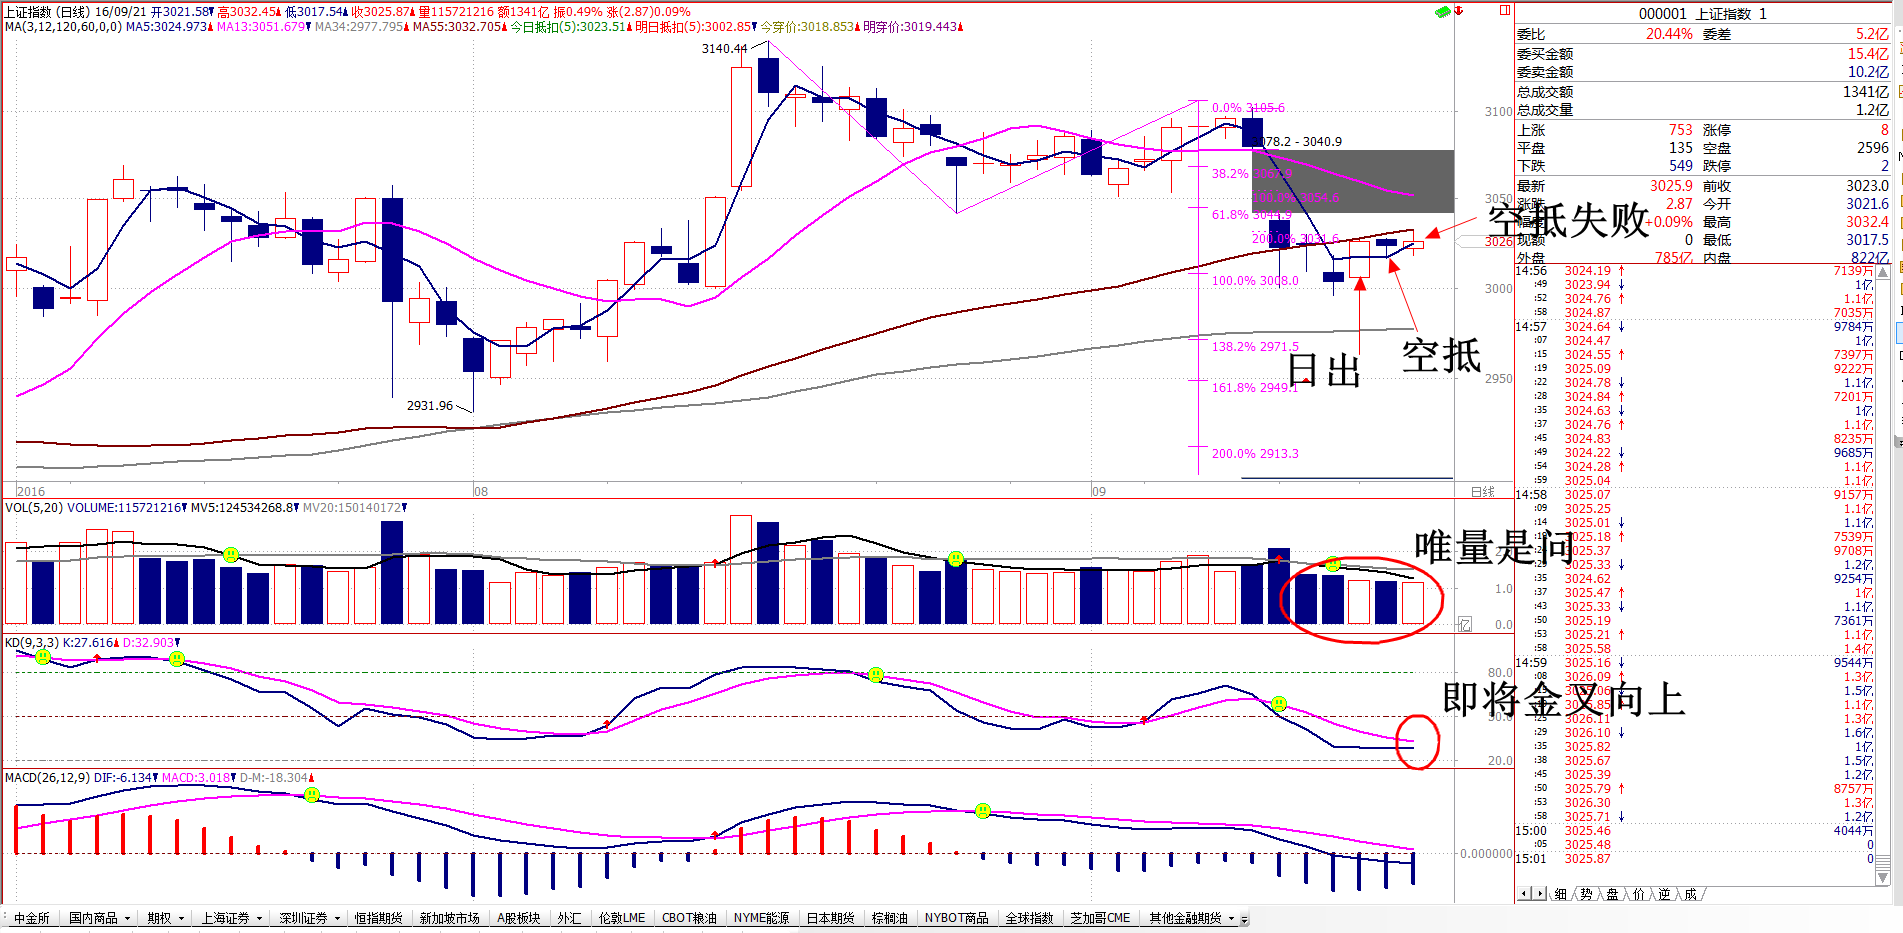Select the 势 tab below the tick list
Viewport: 1903px width, 933px height.
[1587, 894]
